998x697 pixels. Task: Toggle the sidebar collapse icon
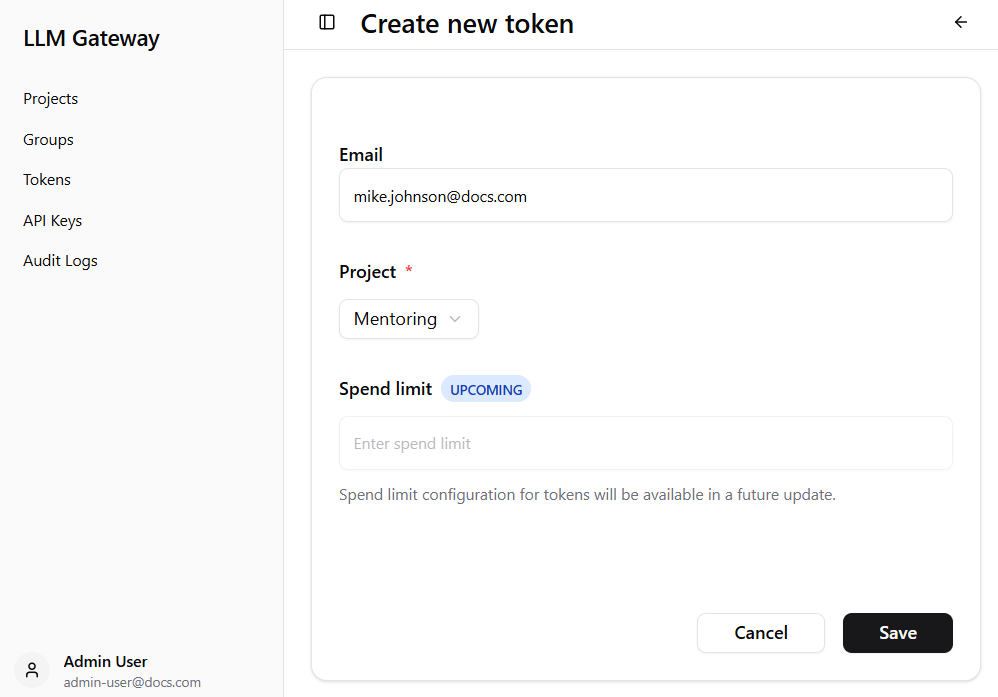[x=327, y=22]
